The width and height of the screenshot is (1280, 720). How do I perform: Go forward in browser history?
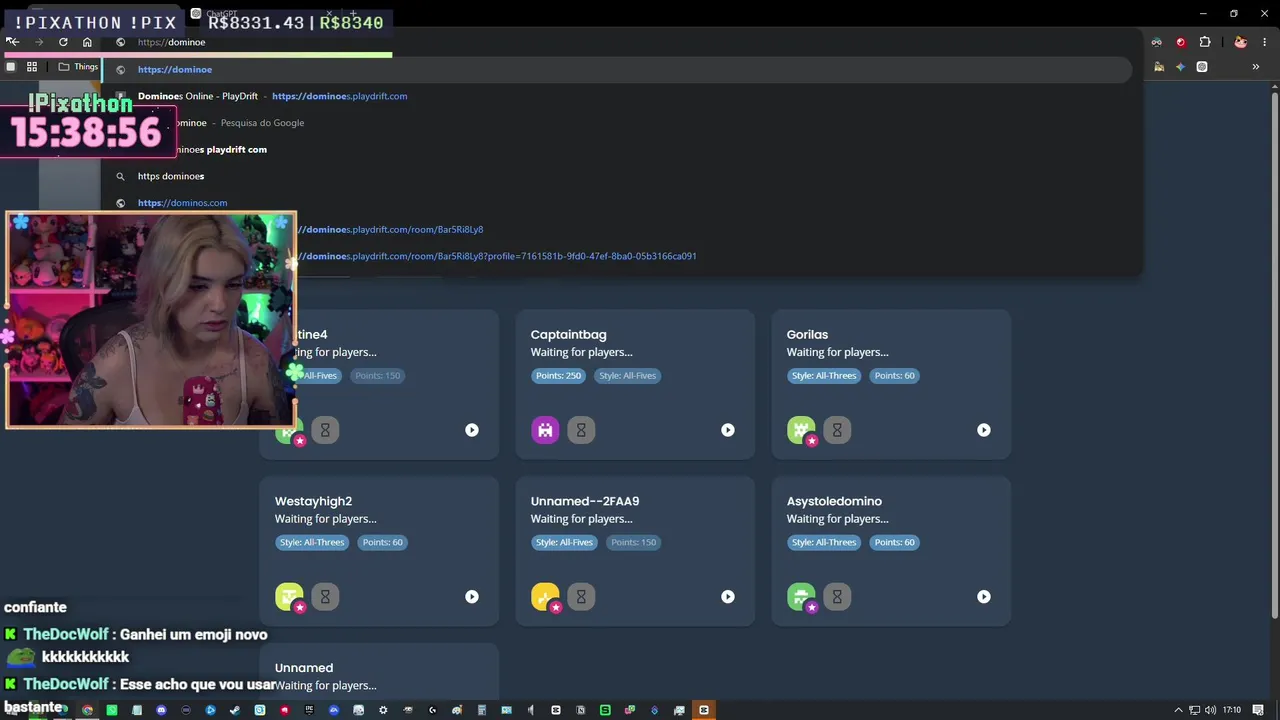39,42
